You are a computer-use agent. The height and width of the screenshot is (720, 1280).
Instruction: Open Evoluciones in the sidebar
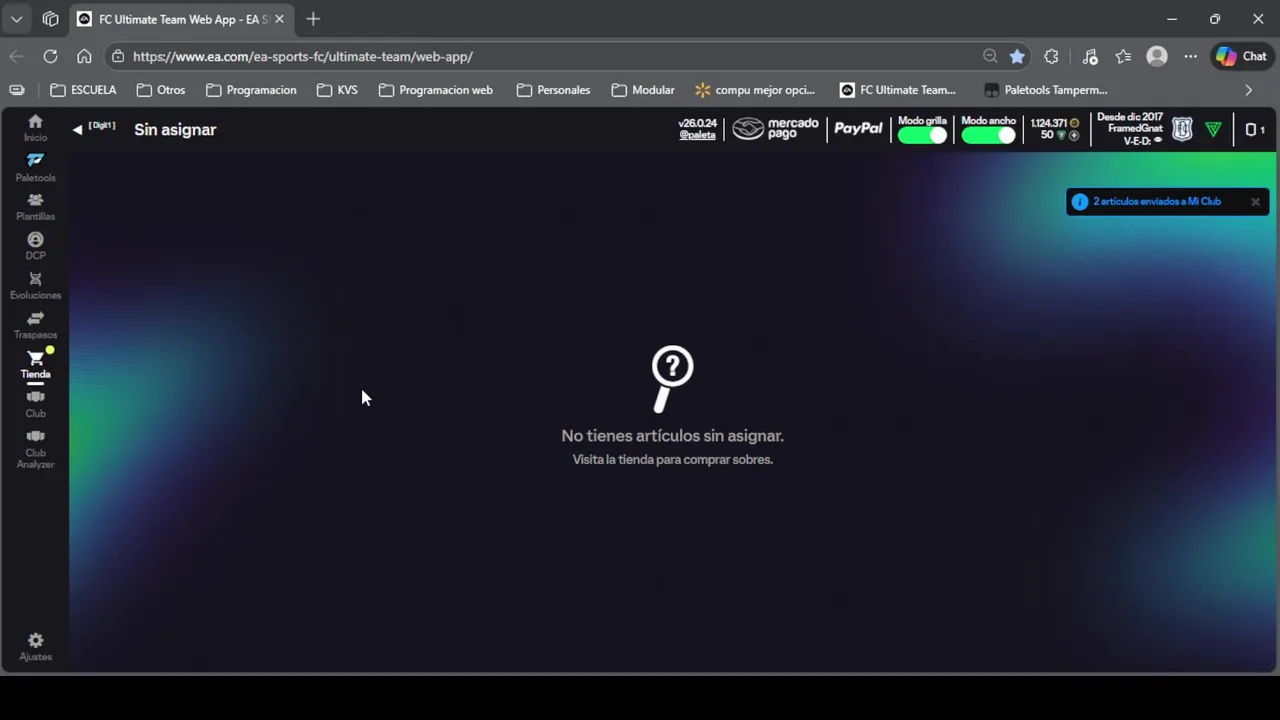point(35,286)
